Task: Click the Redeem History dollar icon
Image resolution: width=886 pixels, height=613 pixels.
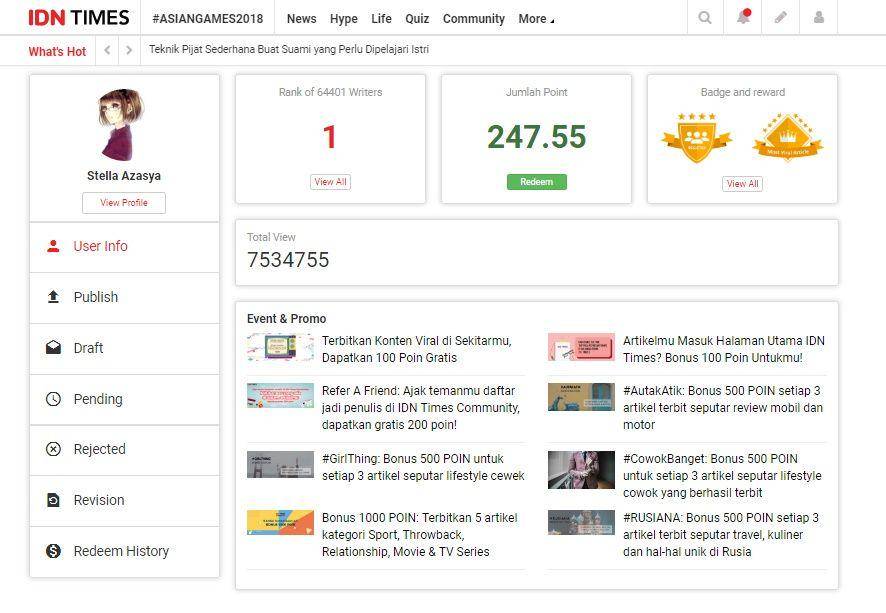Action: 53,551
